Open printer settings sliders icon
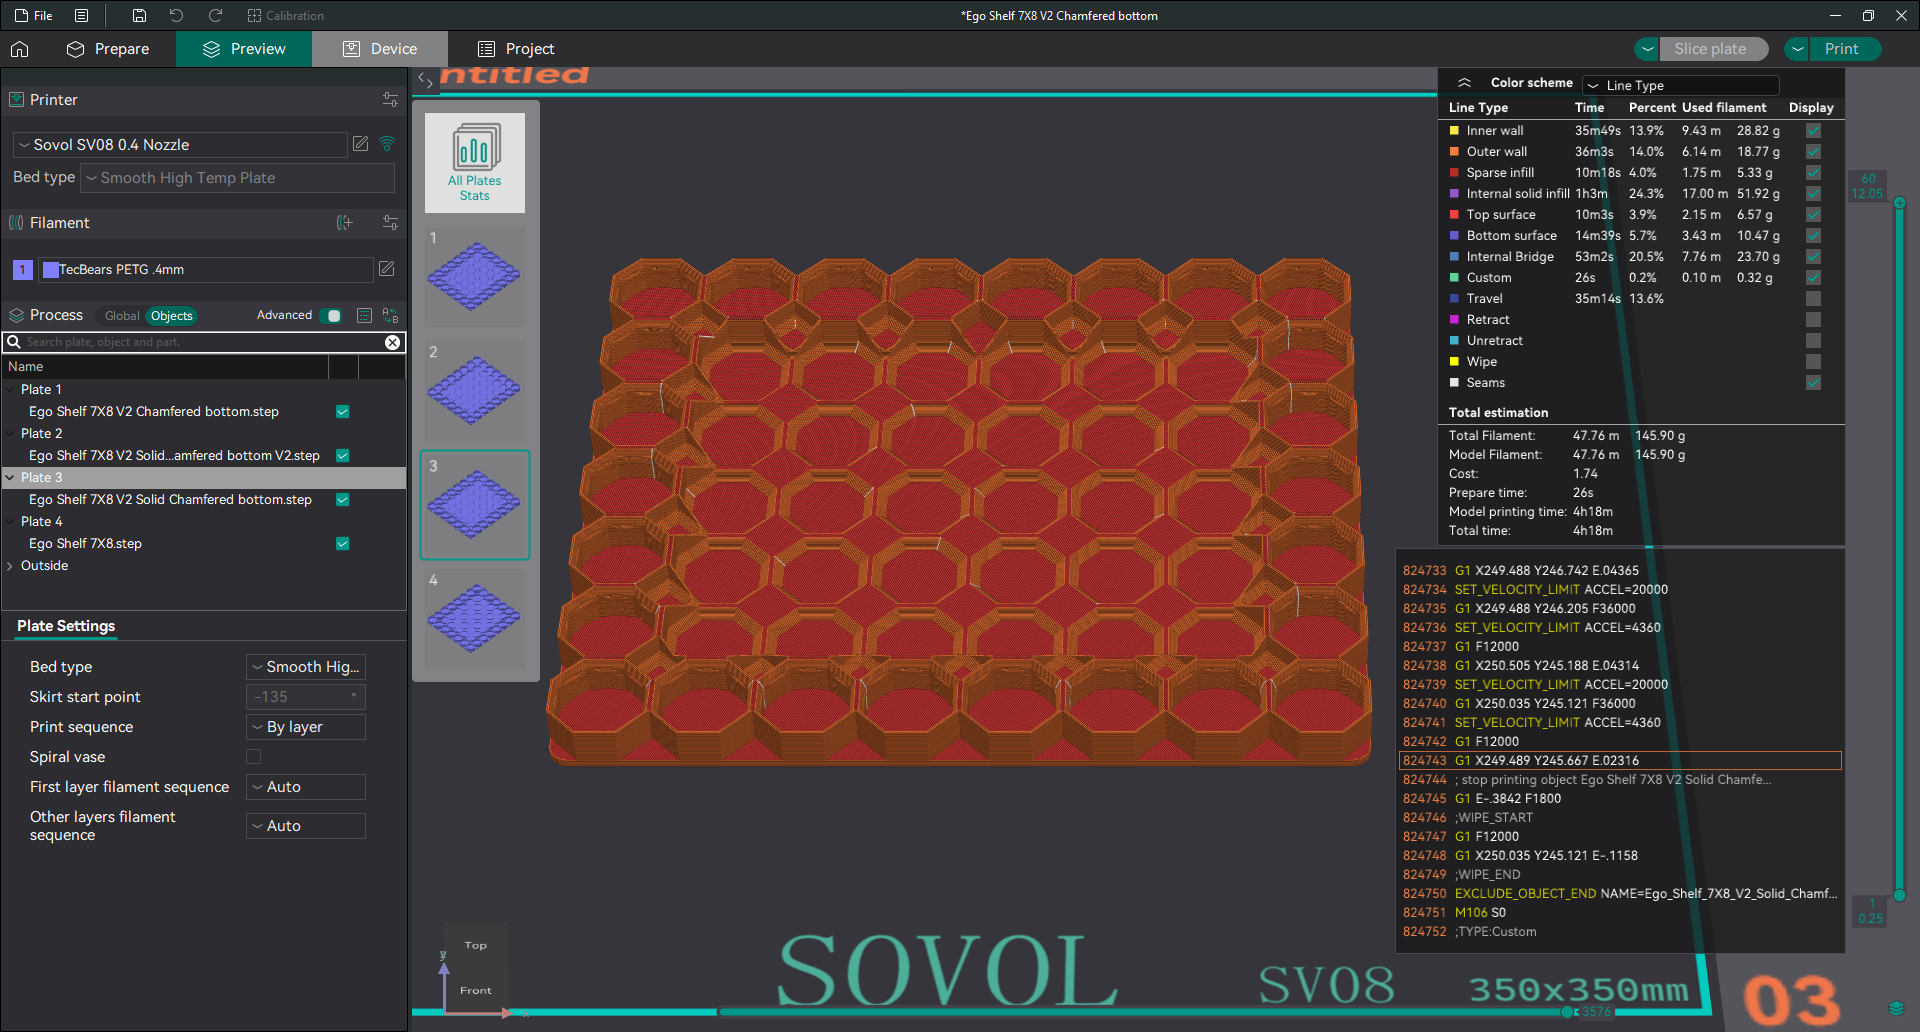 (x=390, y=100)
